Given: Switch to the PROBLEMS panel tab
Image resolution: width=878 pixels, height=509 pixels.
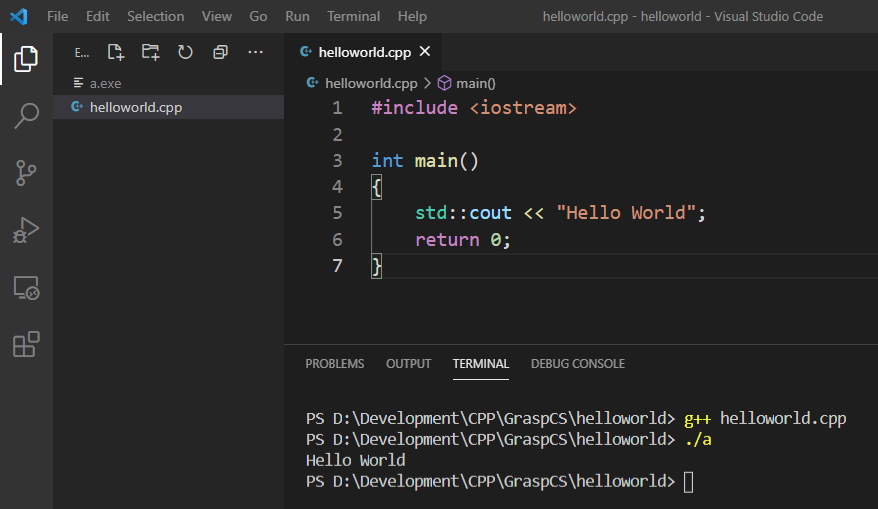Looking at the screenshot, I should (335, 364).
